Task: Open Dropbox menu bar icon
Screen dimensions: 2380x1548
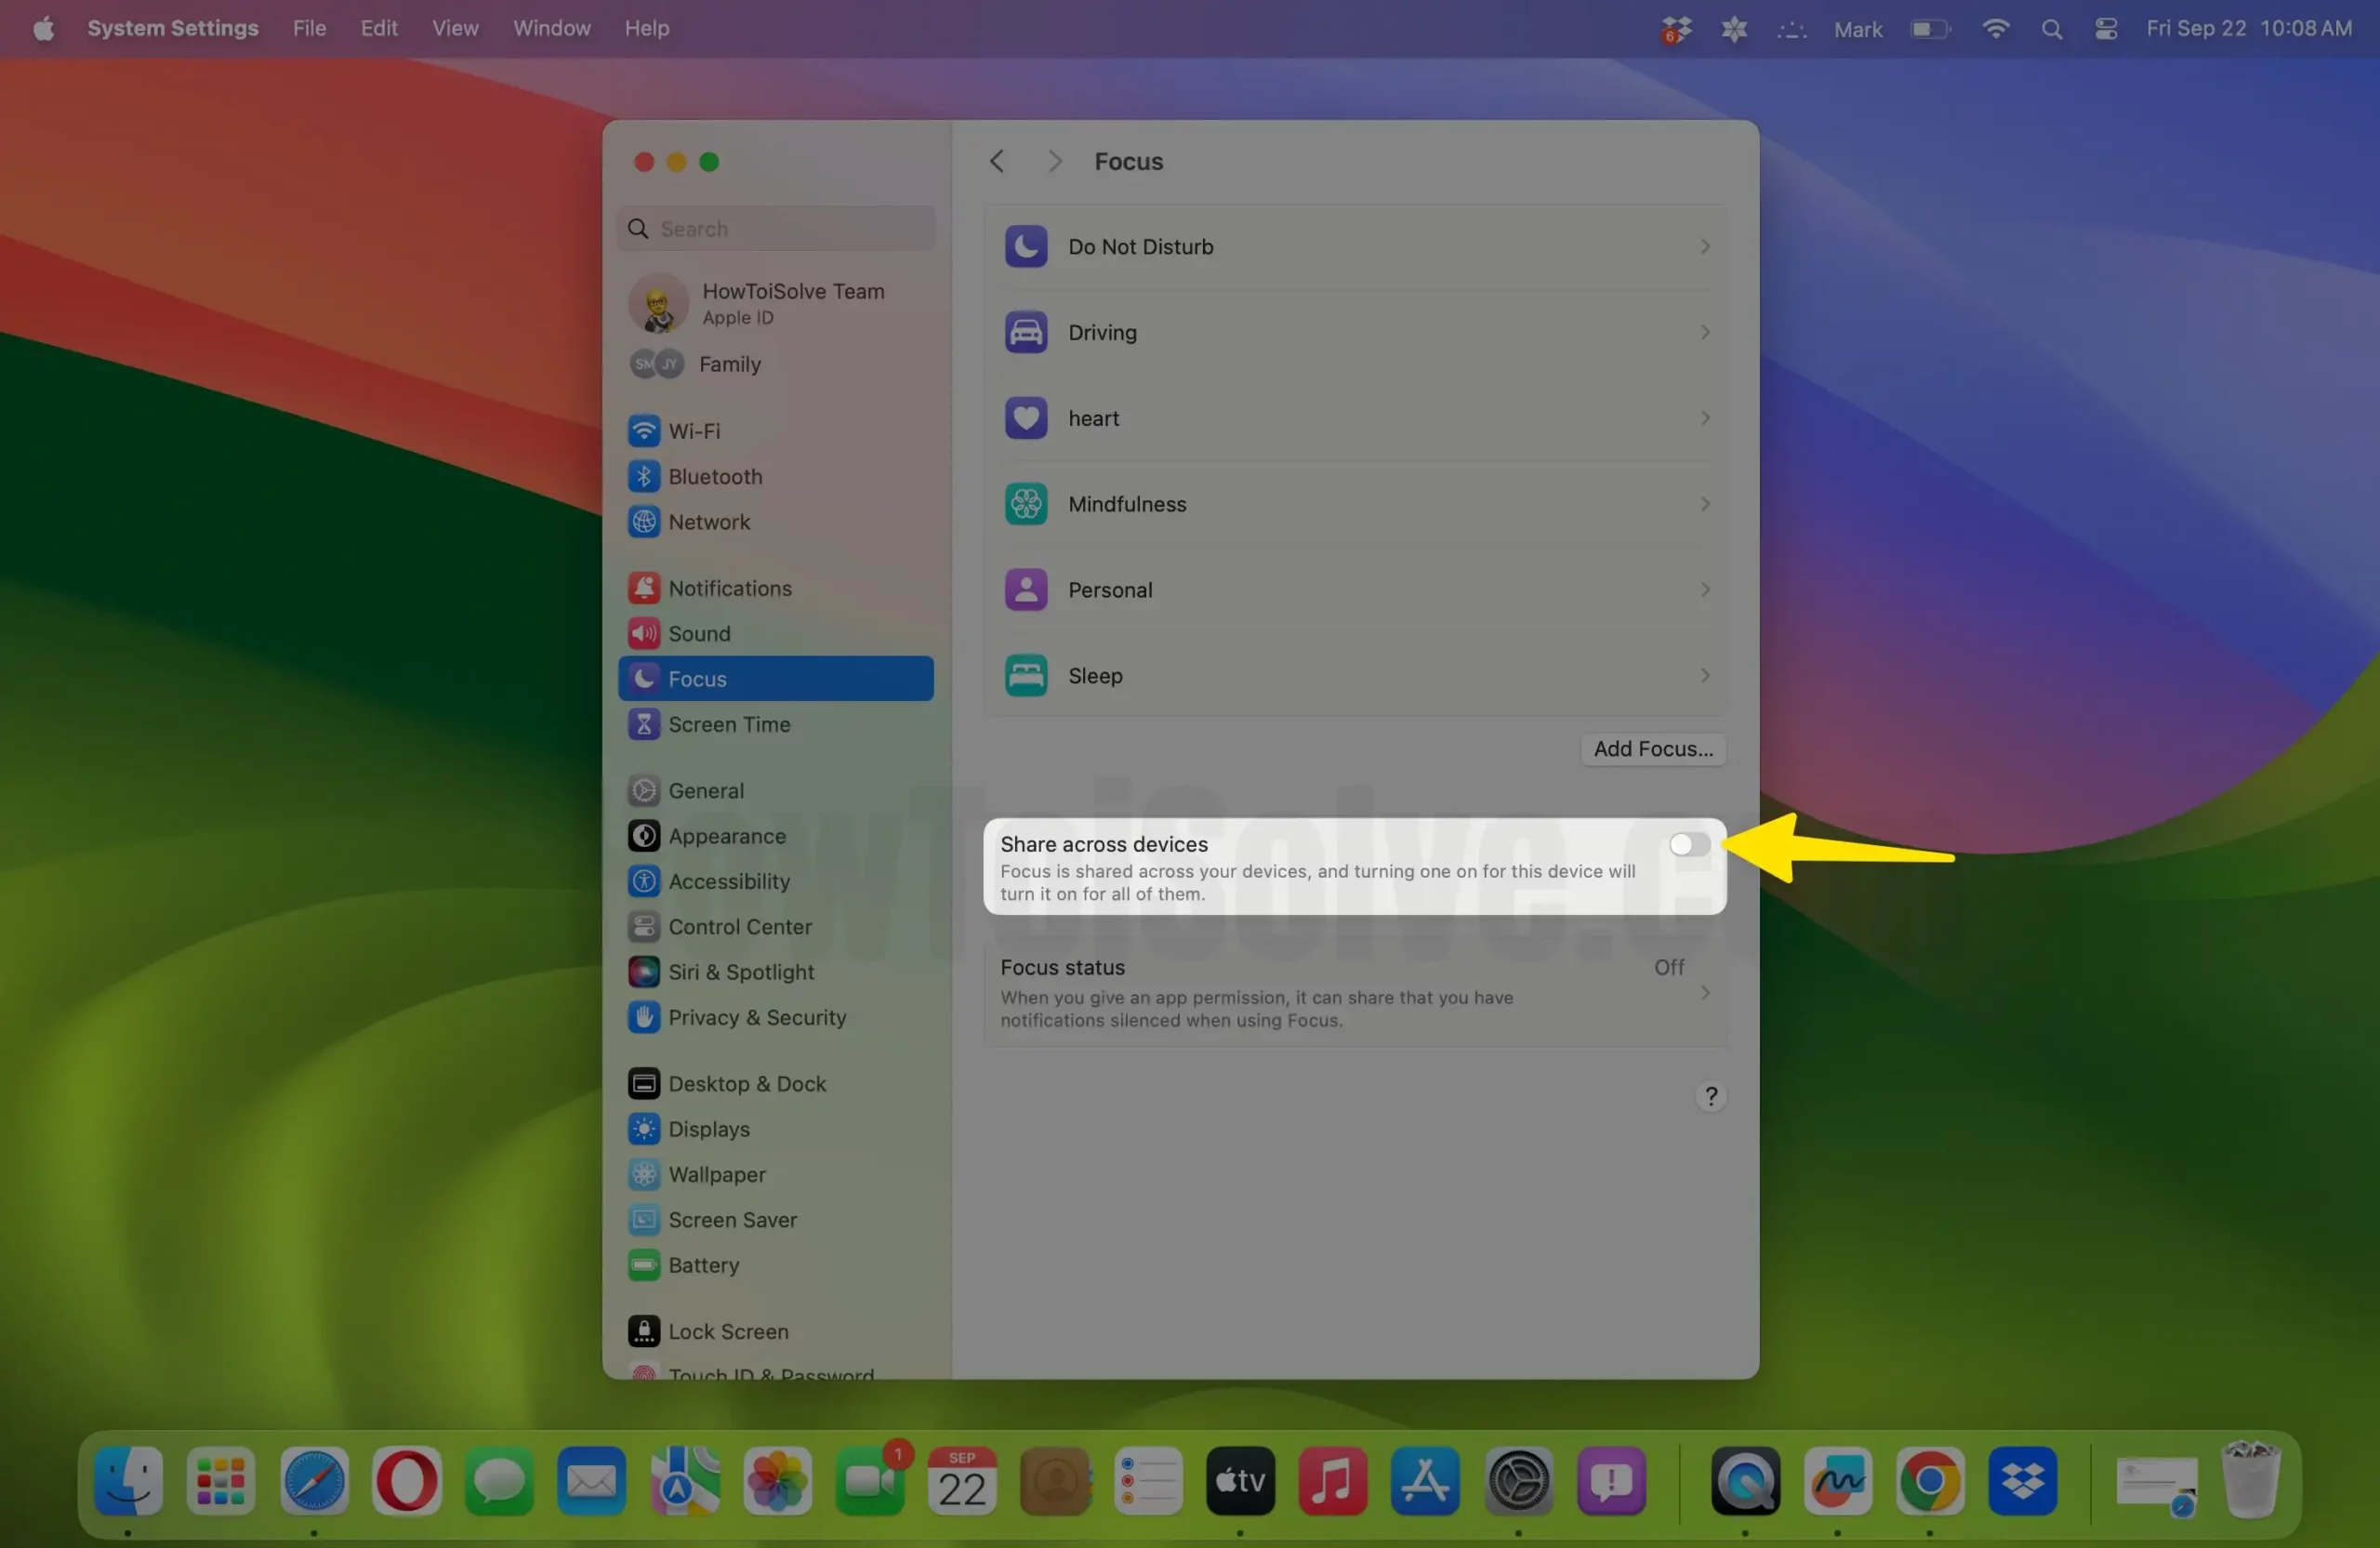Action: click(1676, 29)
